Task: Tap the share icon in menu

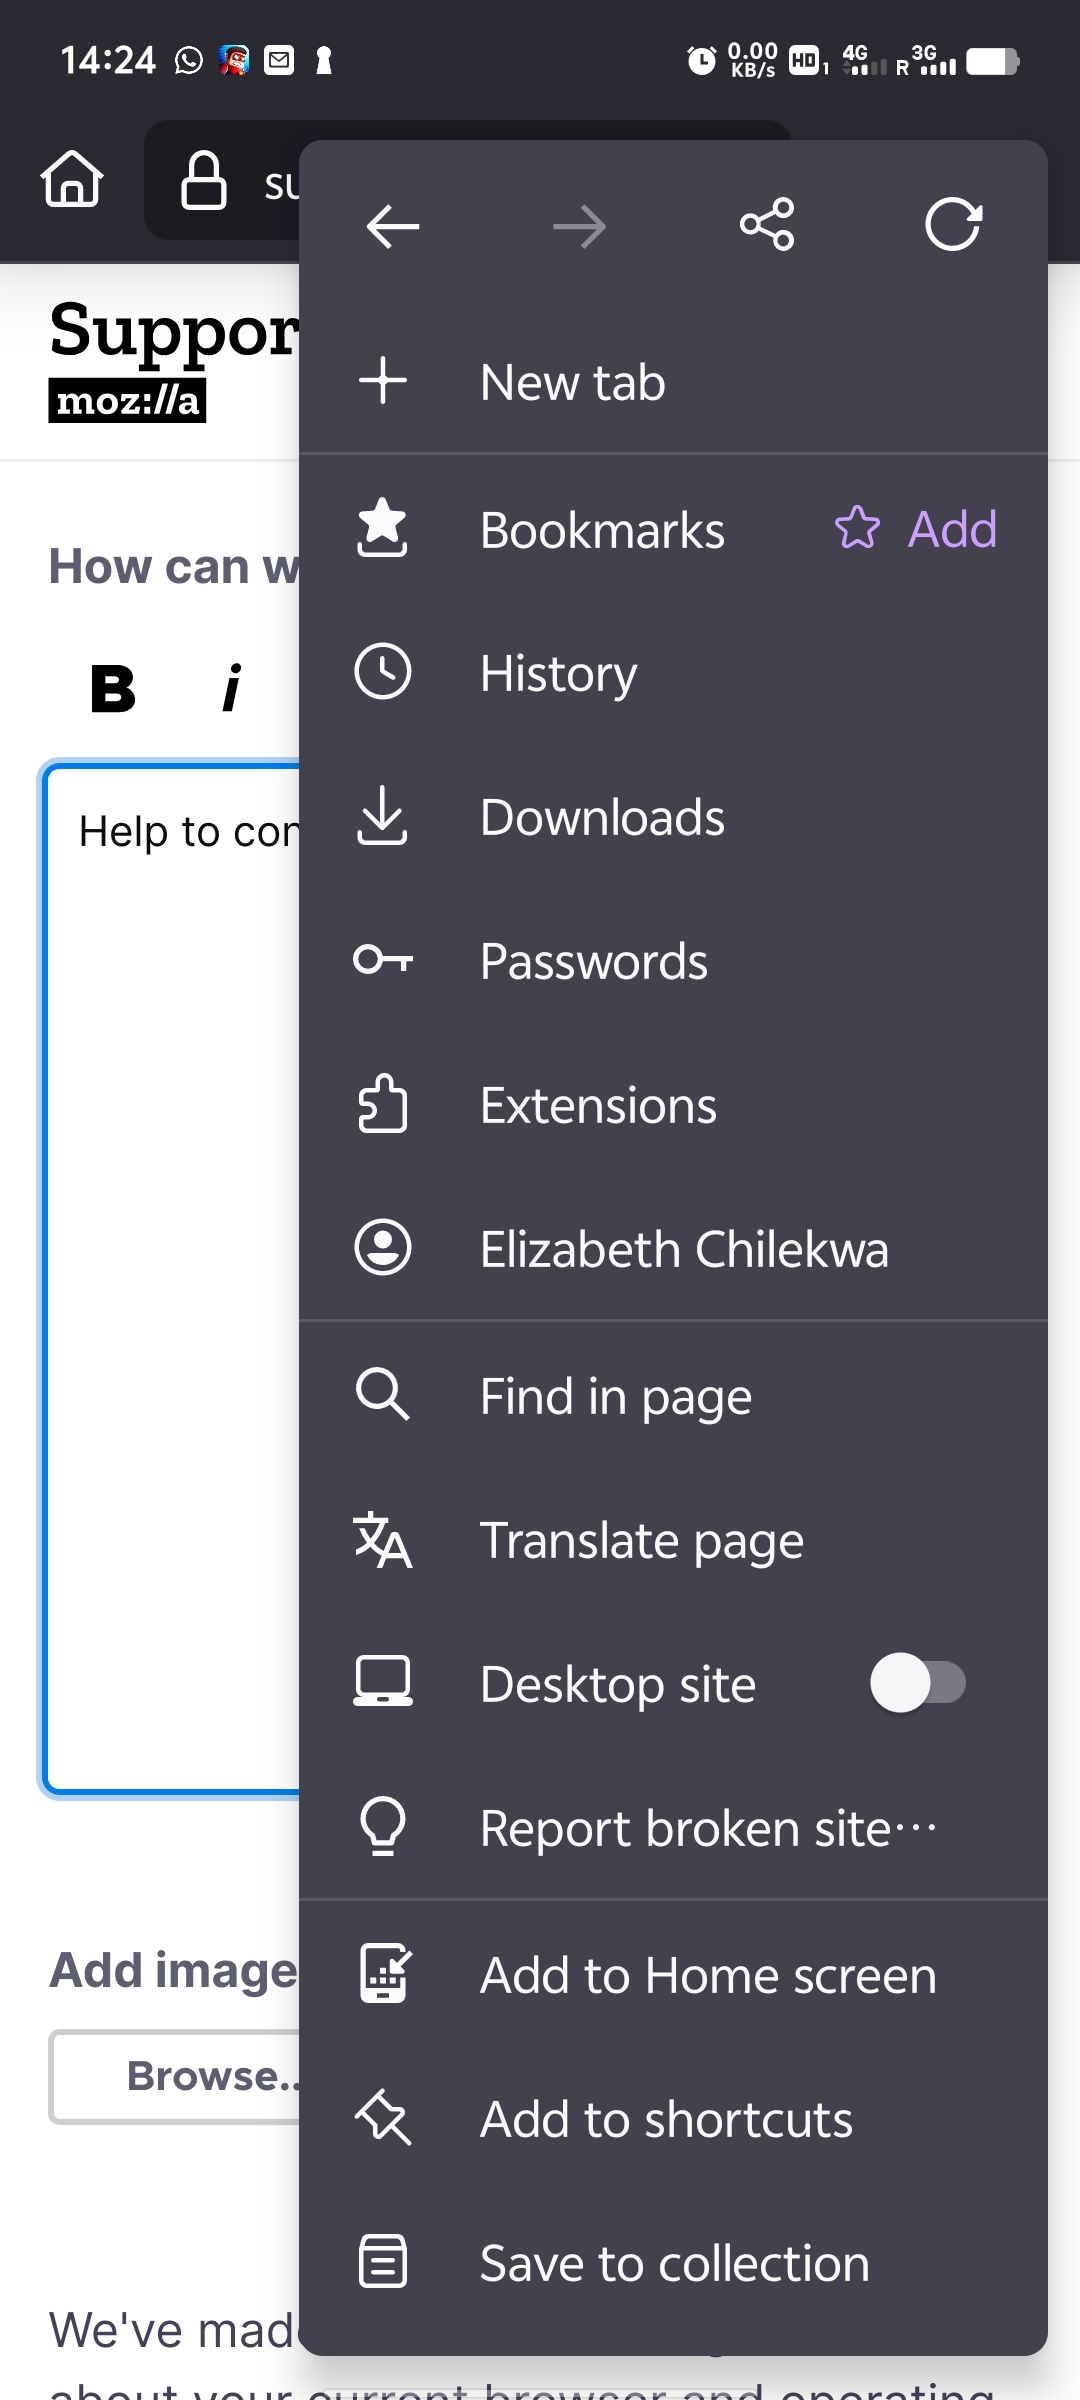Action: point(767,224)
